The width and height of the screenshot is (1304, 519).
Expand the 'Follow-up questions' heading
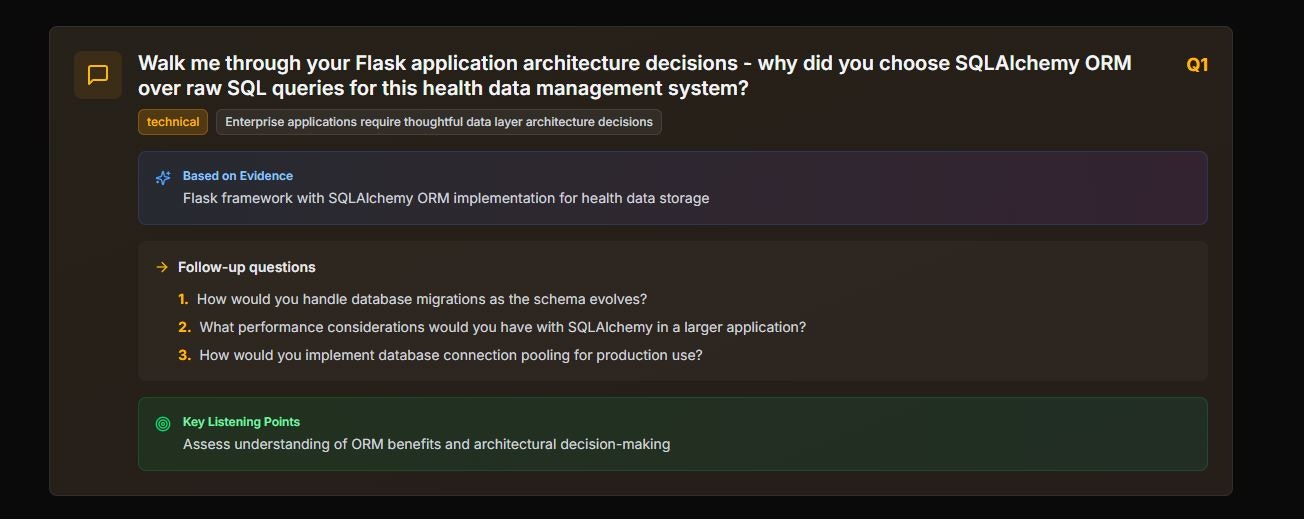246,267
